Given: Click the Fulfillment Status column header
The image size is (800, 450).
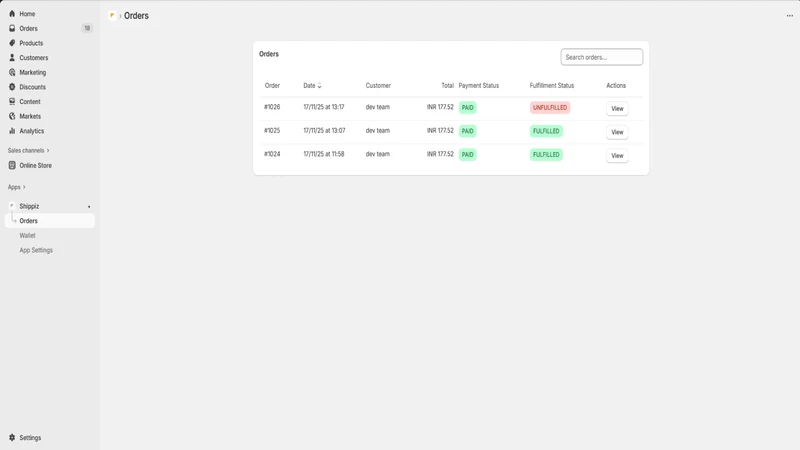Looking at the screenshot, I should click(552, 86).
